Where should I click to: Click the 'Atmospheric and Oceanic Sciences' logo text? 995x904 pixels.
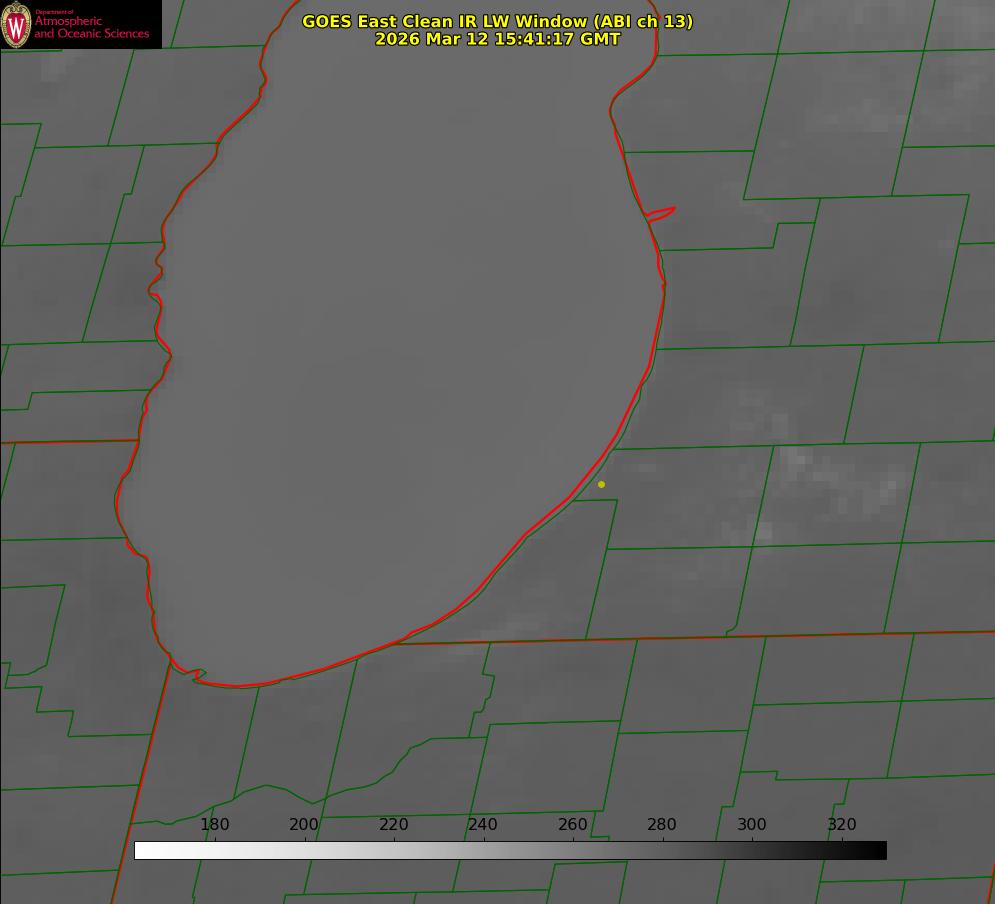click(91, 27)
